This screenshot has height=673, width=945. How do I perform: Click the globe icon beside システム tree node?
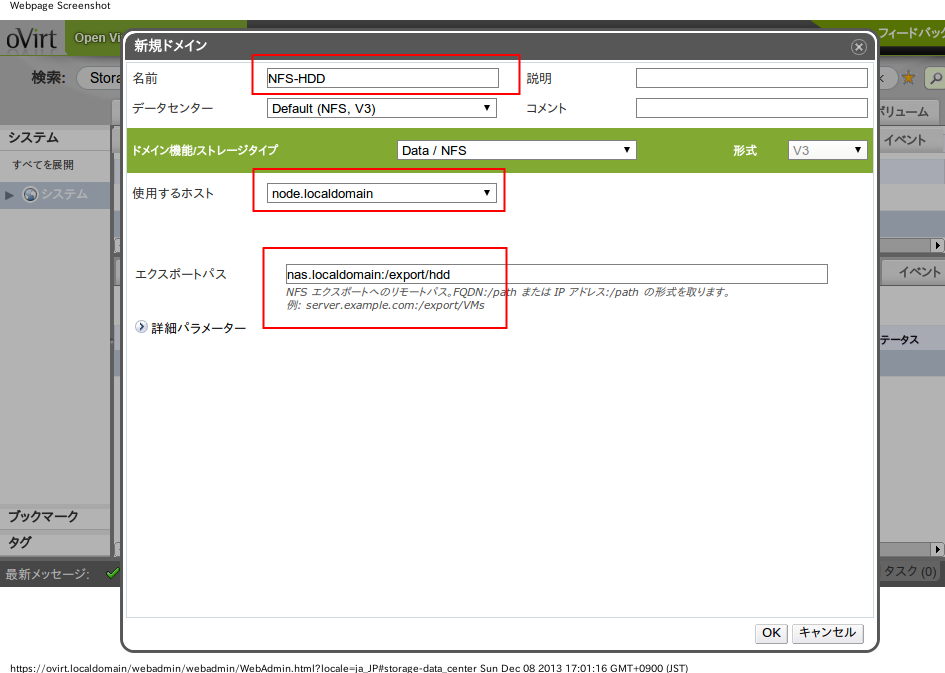pos(30,194)
